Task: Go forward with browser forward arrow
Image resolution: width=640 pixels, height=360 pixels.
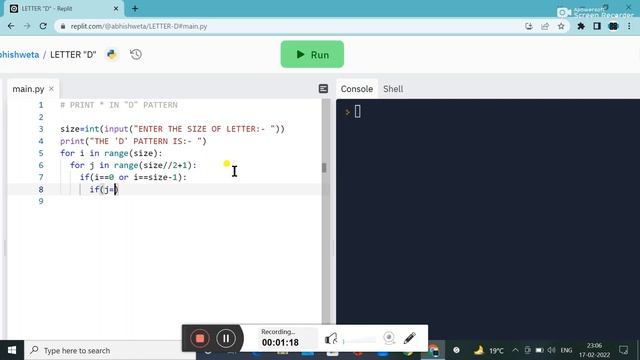Action: pyautogui.click(x=27, y=26)
